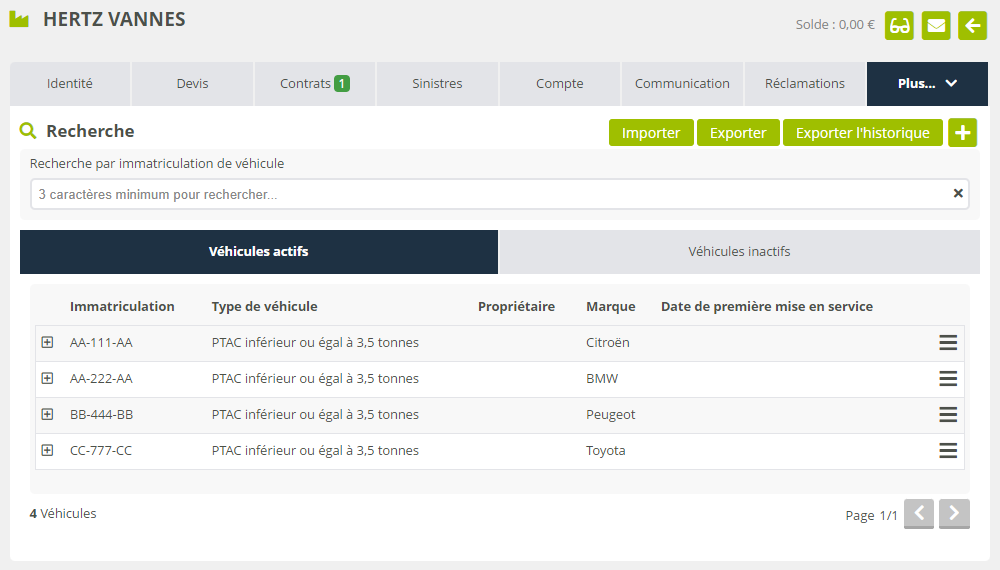Expand the AA-222-AA vehicle row
The width and height of the screenshot is (1000, 570).
pos(47,378)
